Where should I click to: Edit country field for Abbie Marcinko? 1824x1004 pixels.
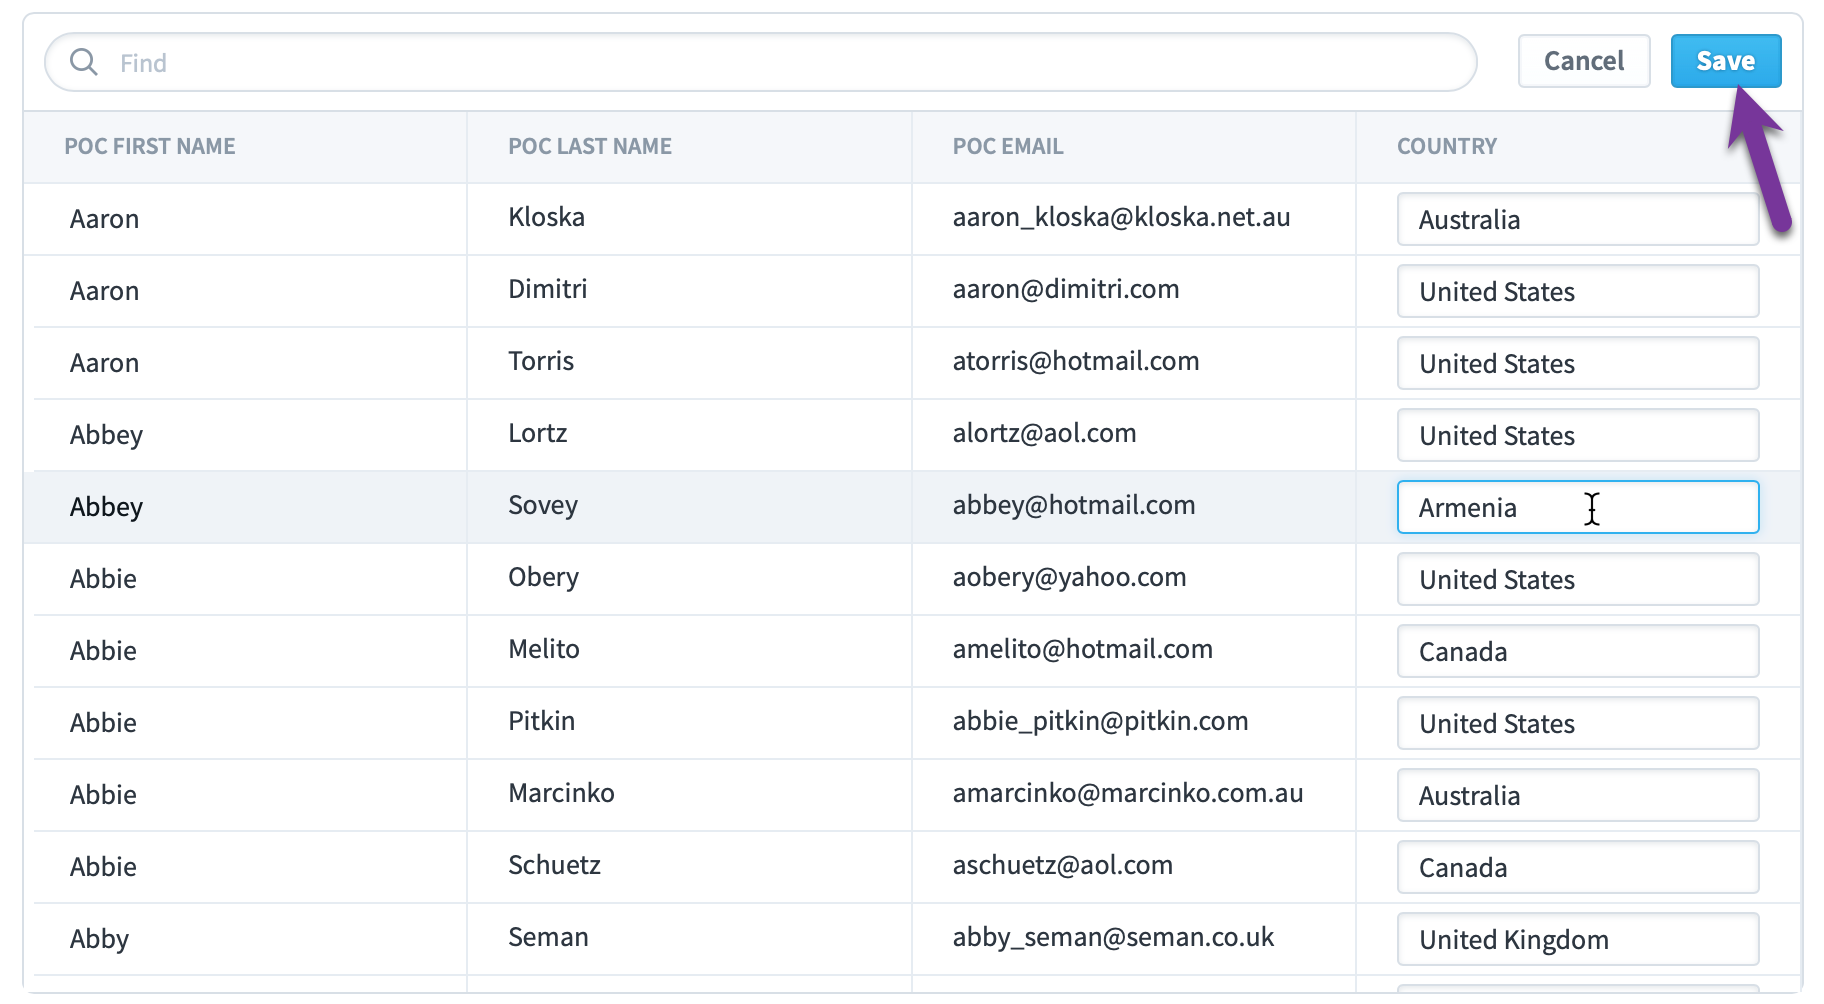(1578, 795)
